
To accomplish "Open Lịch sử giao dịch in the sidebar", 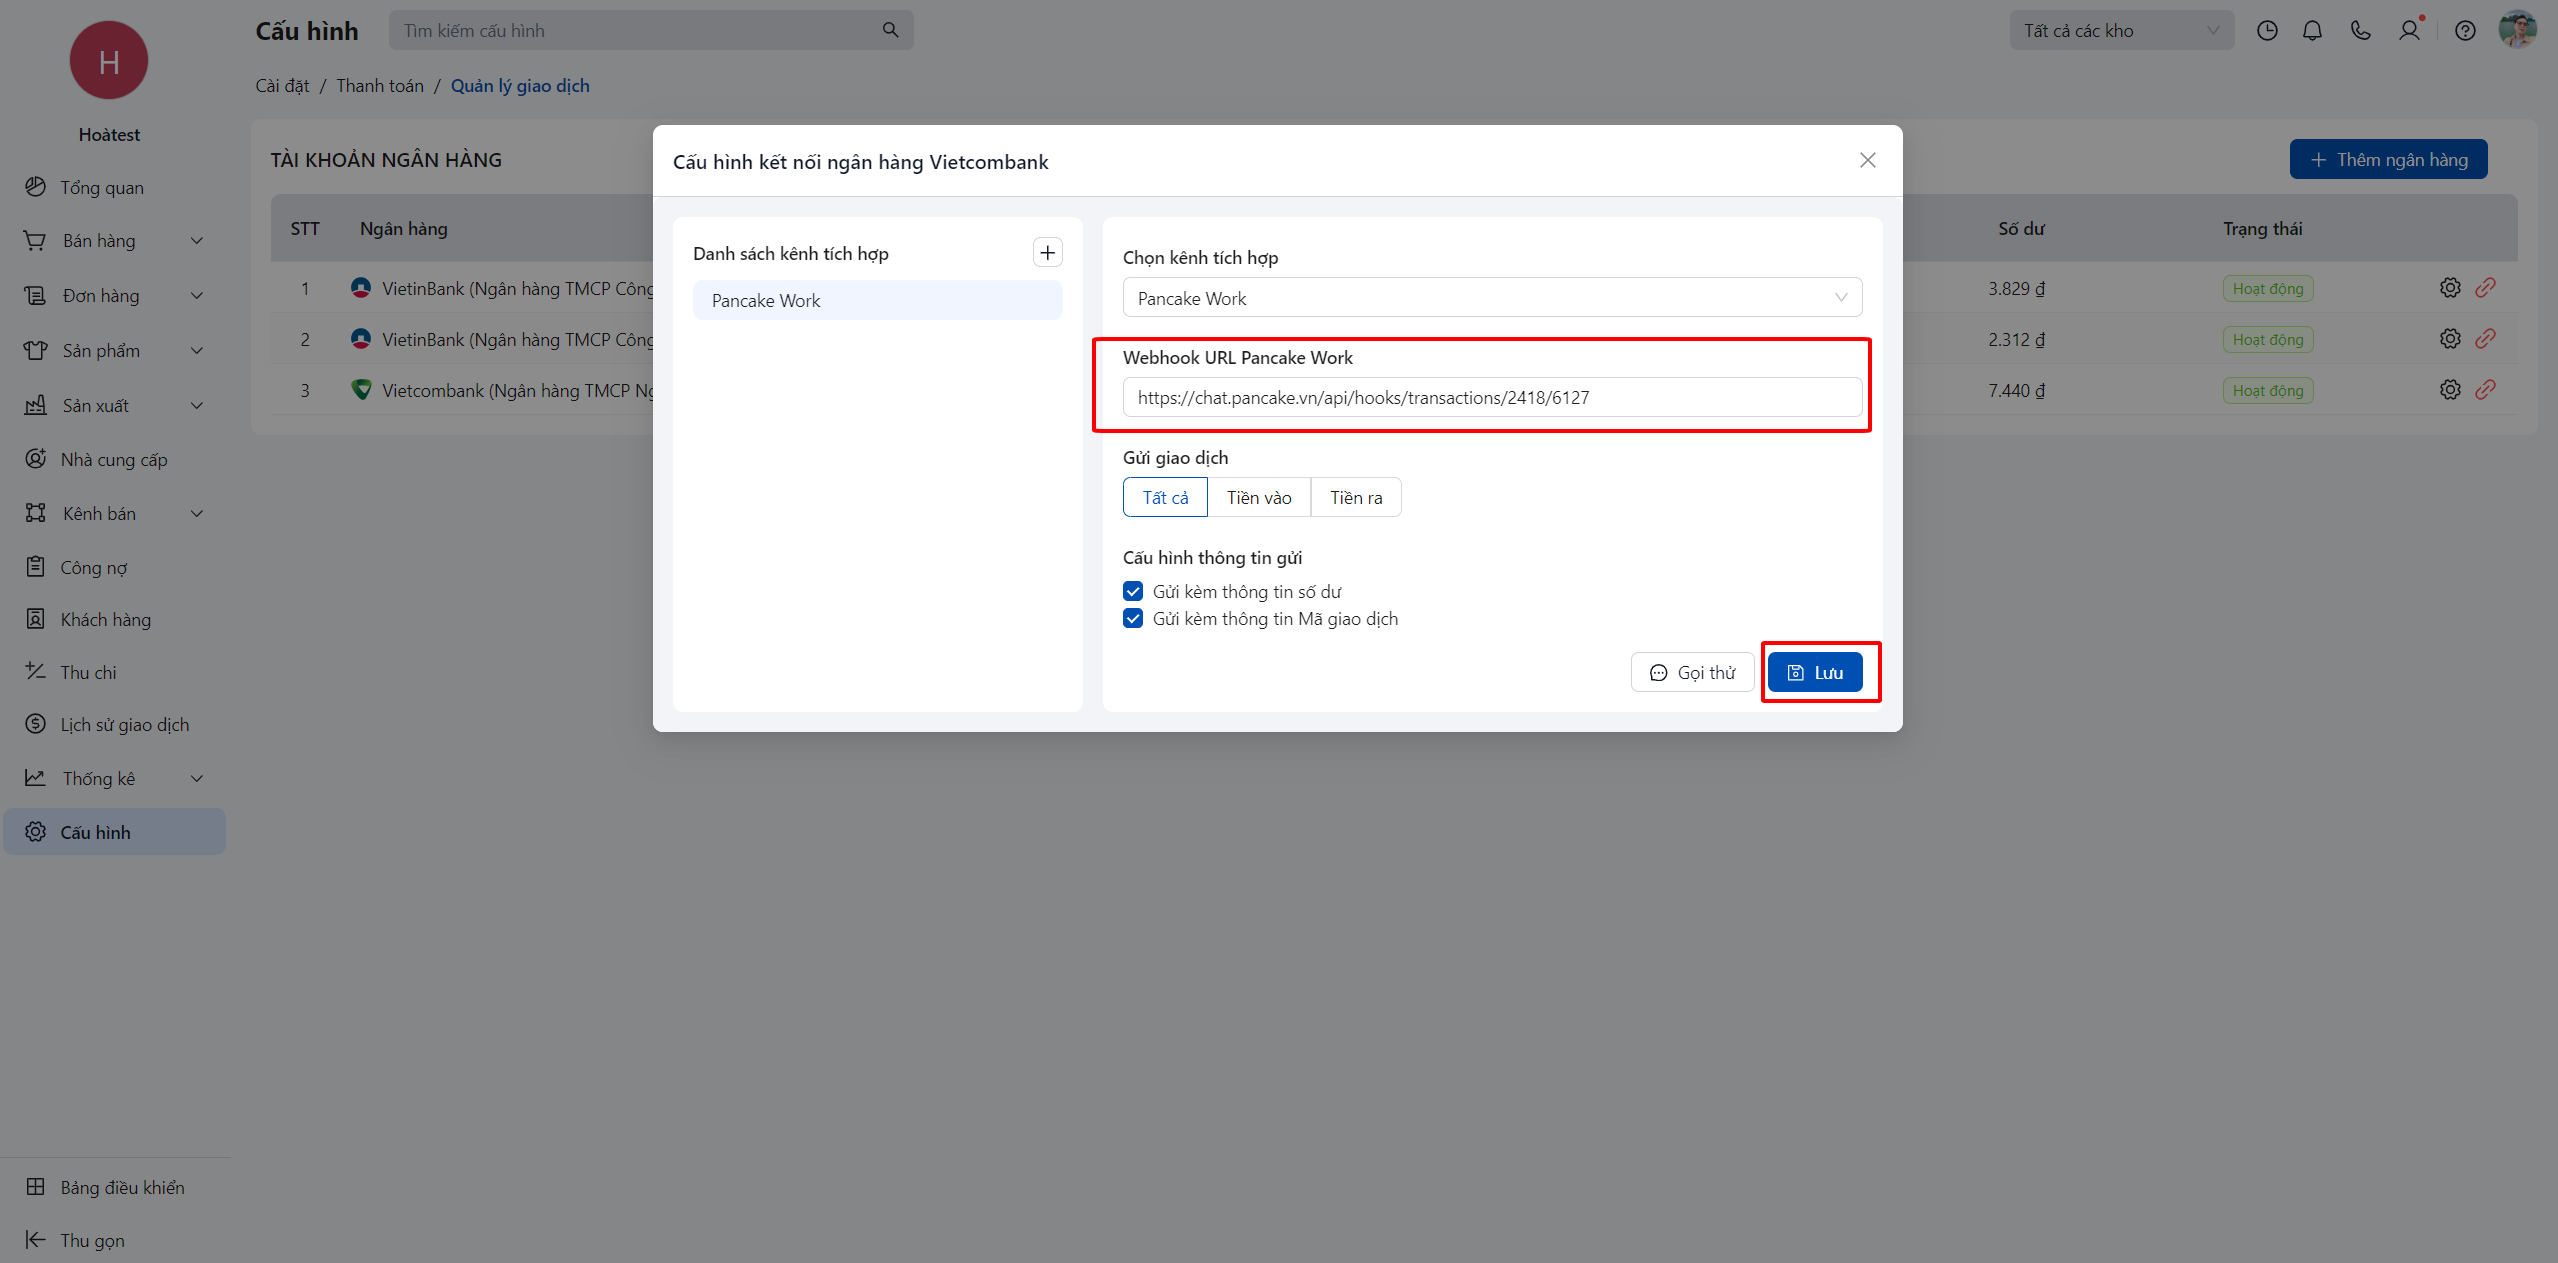I will (x=124, y=725).
